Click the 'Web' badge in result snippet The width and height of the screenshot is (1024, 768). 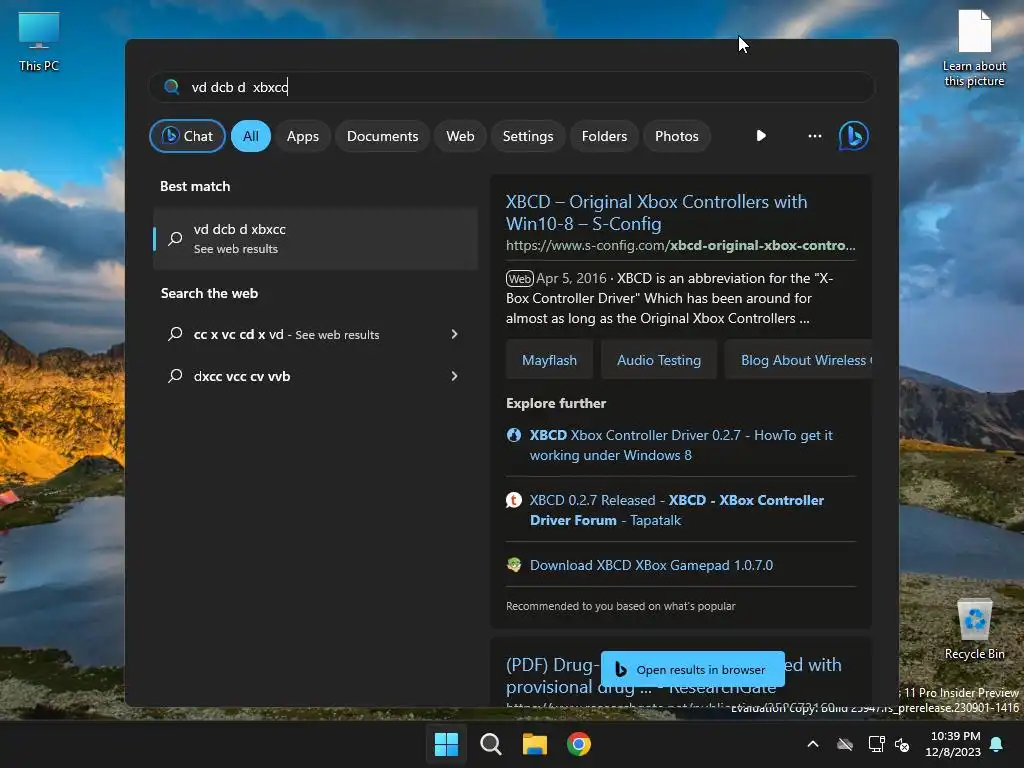point(520,279)
